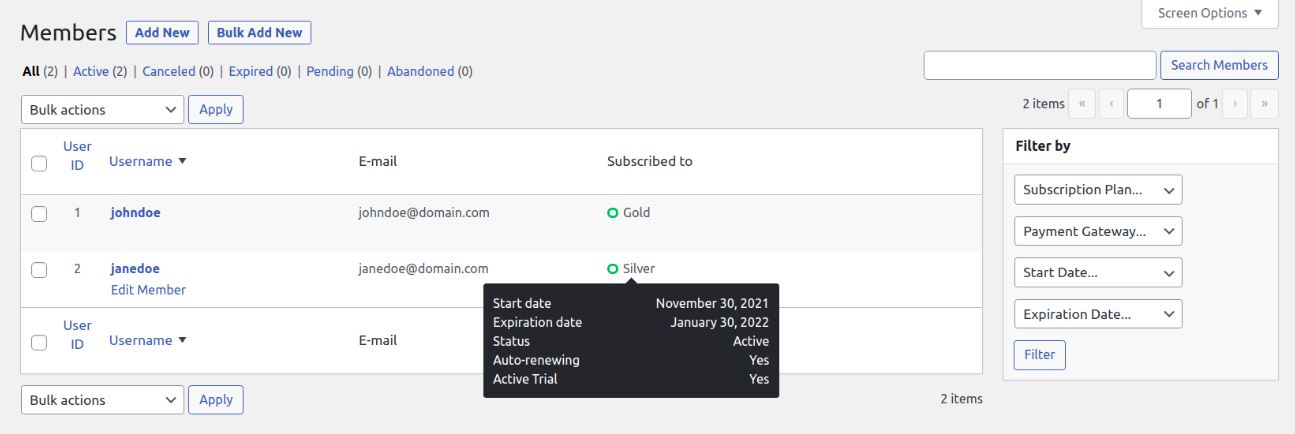Apply the top bulk action

click(x=216, y=110)
